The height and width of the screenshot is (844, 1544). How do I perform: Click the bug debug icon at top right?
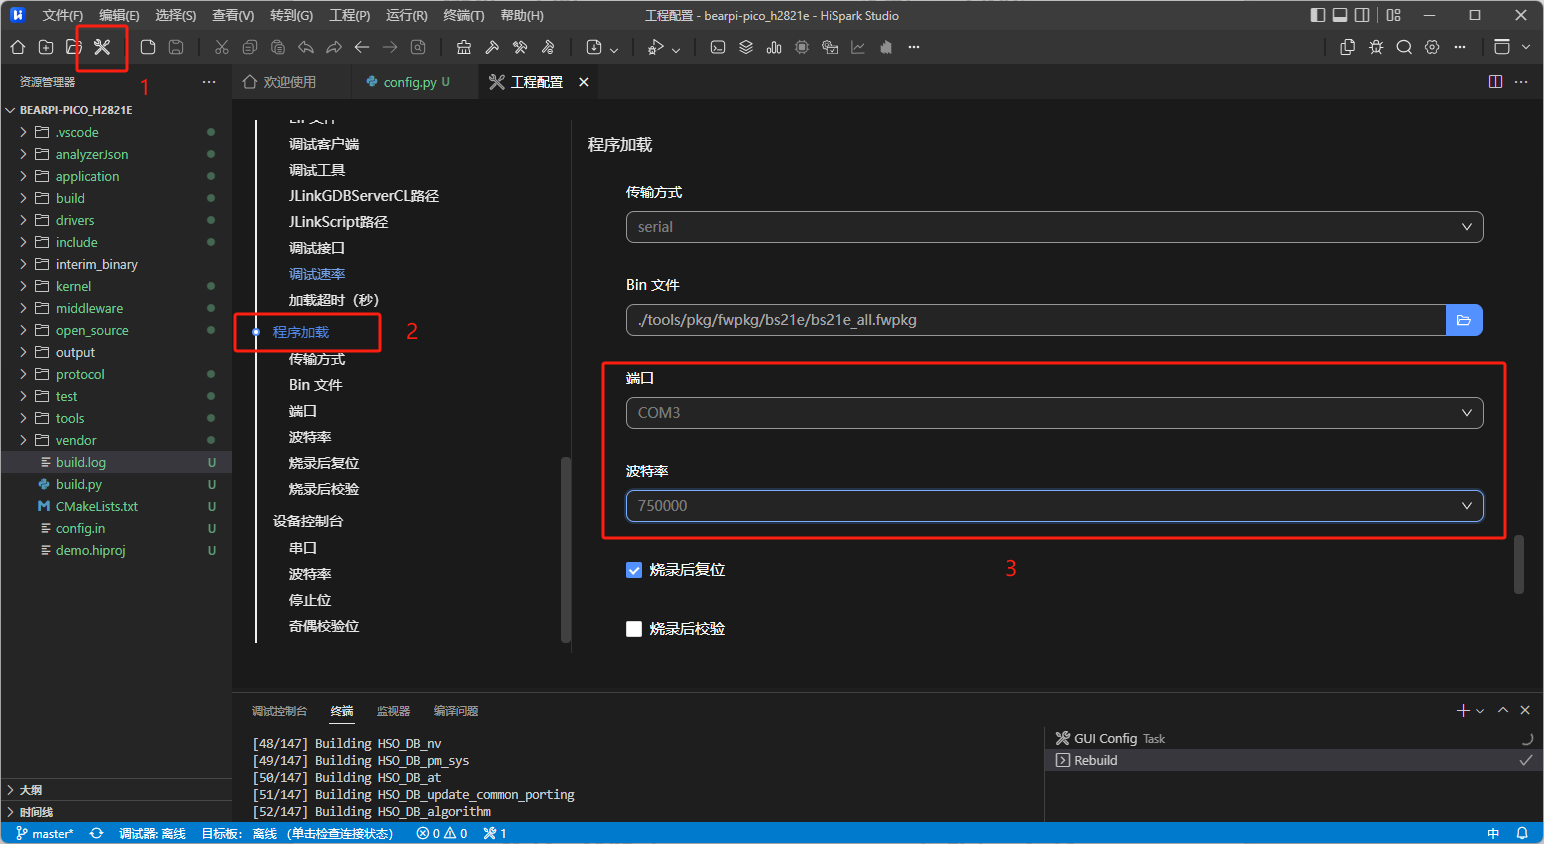point(1376,47)
